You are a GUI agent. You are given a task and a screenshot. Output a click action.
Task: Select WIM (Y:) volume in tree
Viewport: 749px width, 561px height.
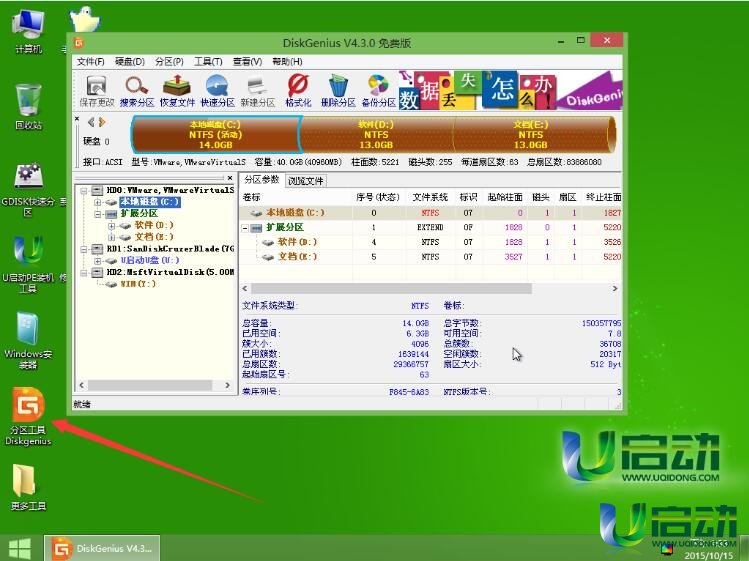pyautogui.click(x=138, y=284)
